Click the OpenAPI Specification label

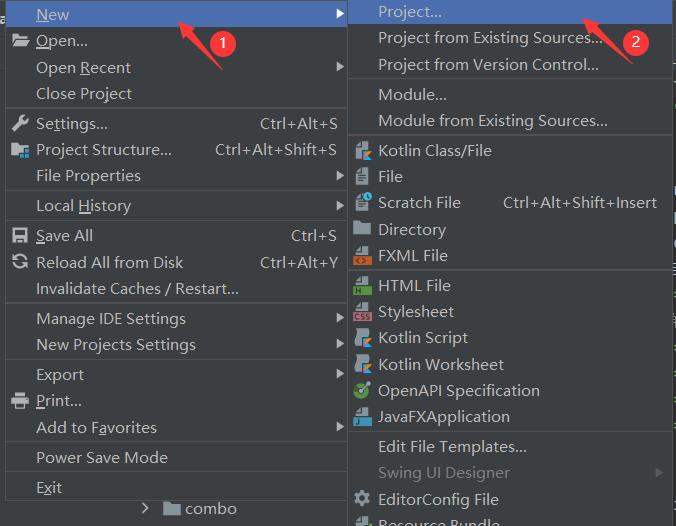pyautogui.click(x=459, y=391)
